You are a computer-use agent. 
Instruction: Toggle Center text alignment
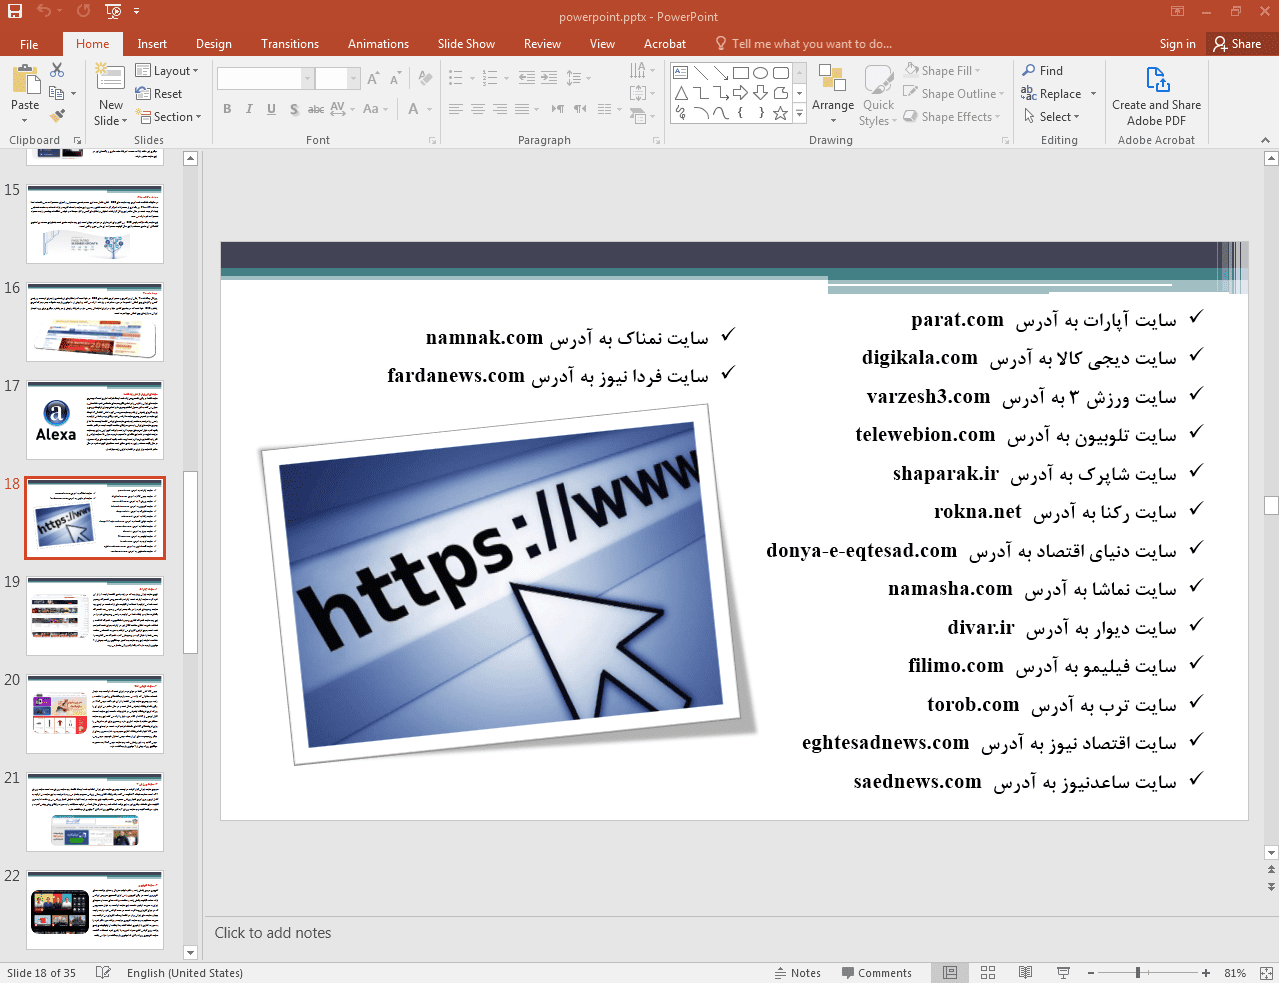pyautogui.click(x=478, y=109)
